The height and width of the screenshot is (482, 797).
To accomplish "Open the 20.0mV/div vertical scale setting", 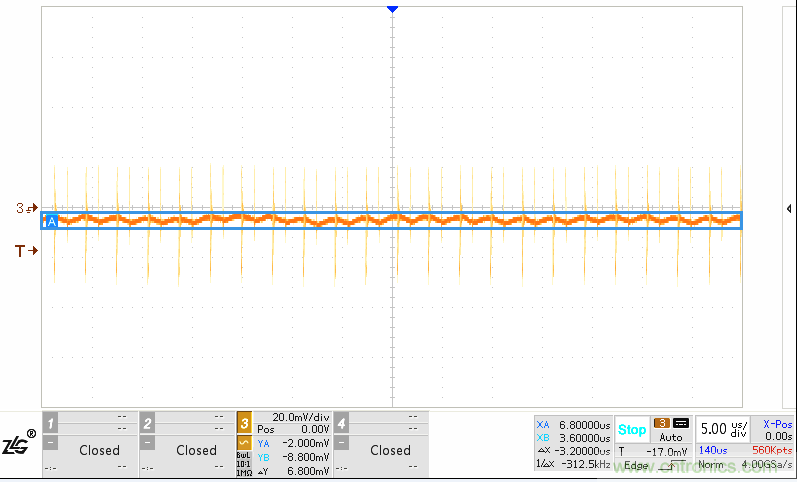I will click(300, 417).
